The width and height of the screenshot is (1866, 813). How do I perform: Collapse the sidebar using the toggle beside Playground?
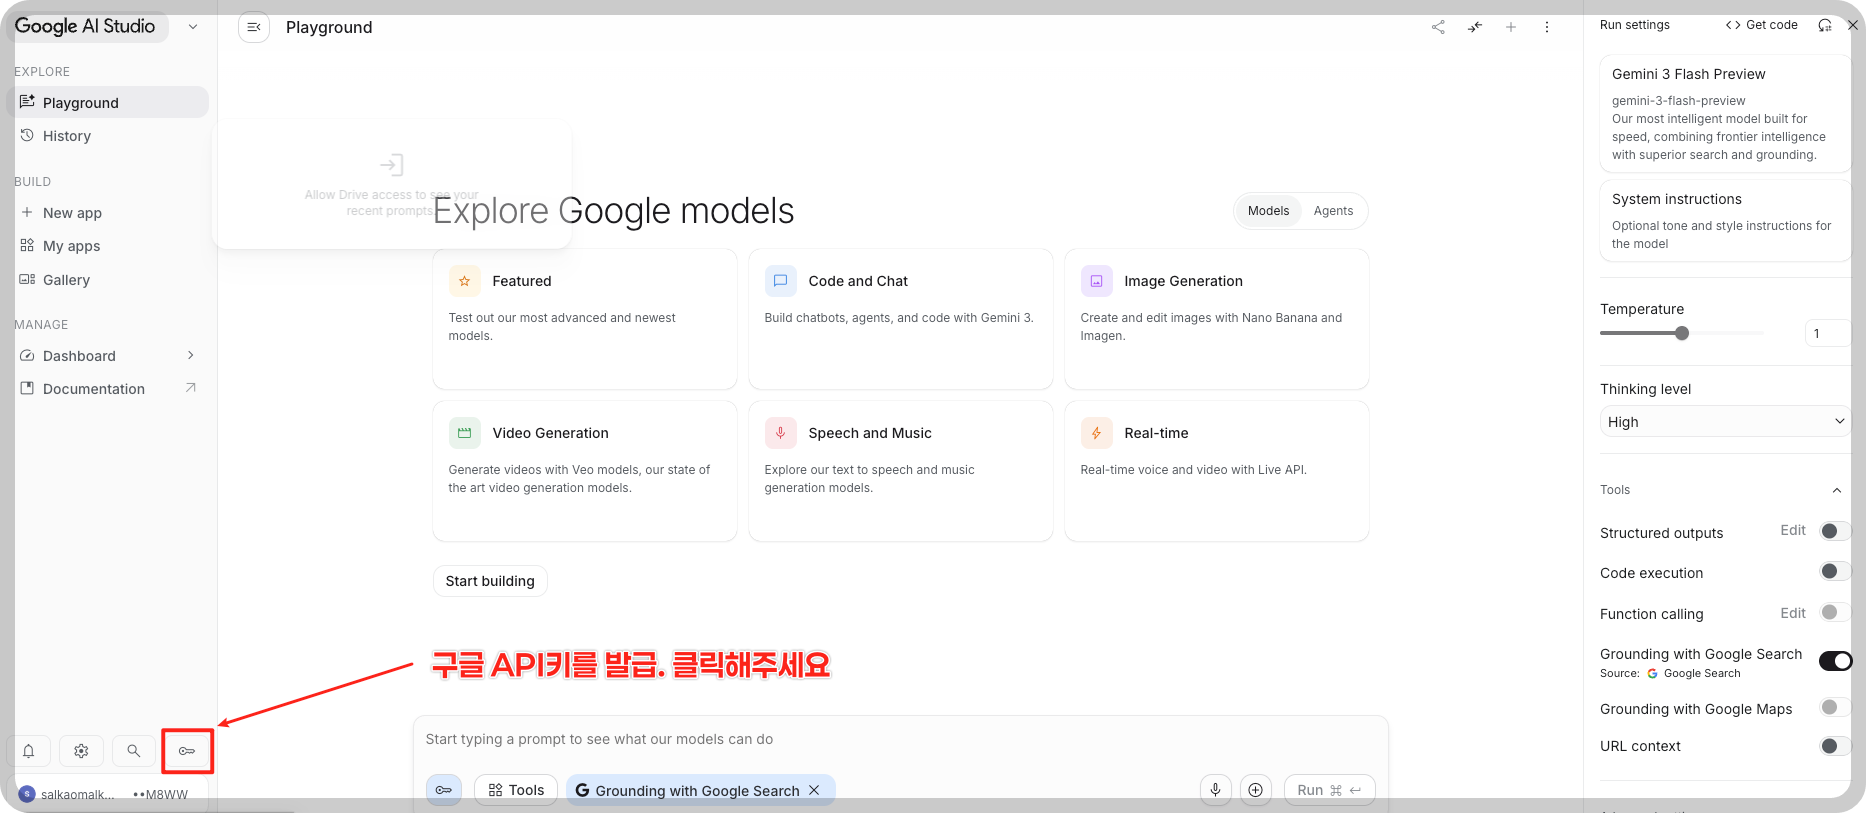(x=254, y=27)
